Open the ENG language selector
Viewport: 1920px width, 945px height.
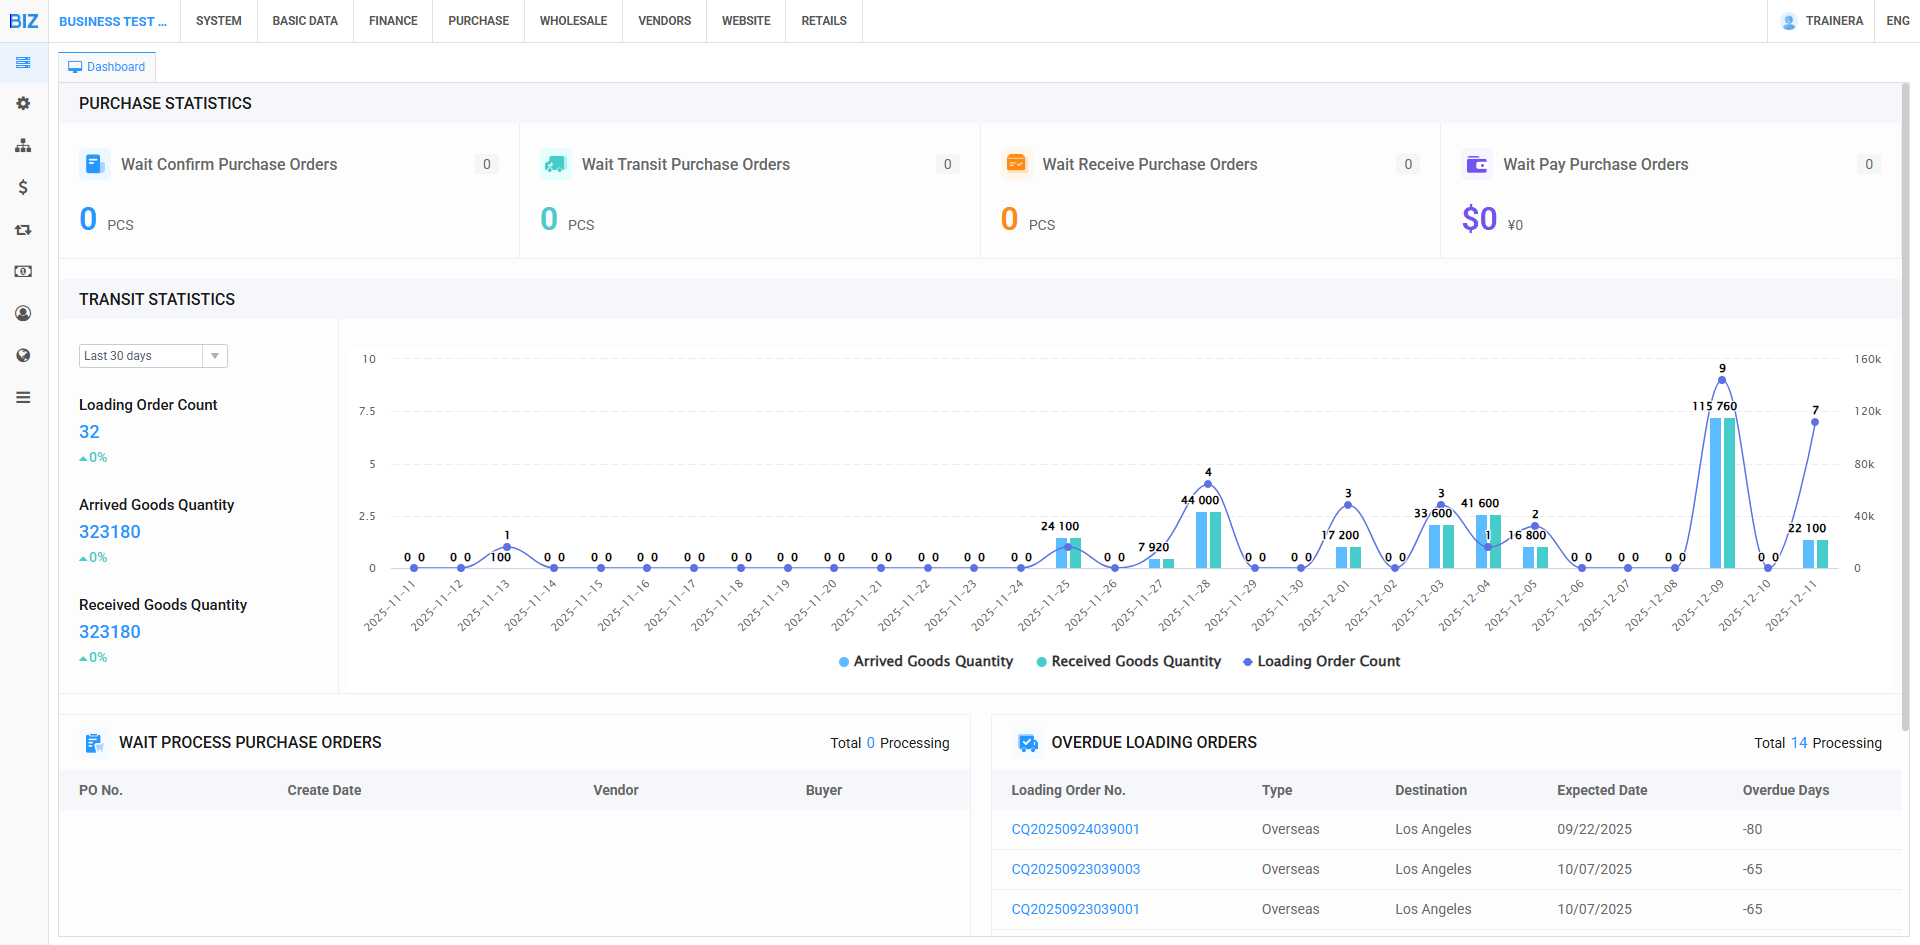click(1897, 21)
